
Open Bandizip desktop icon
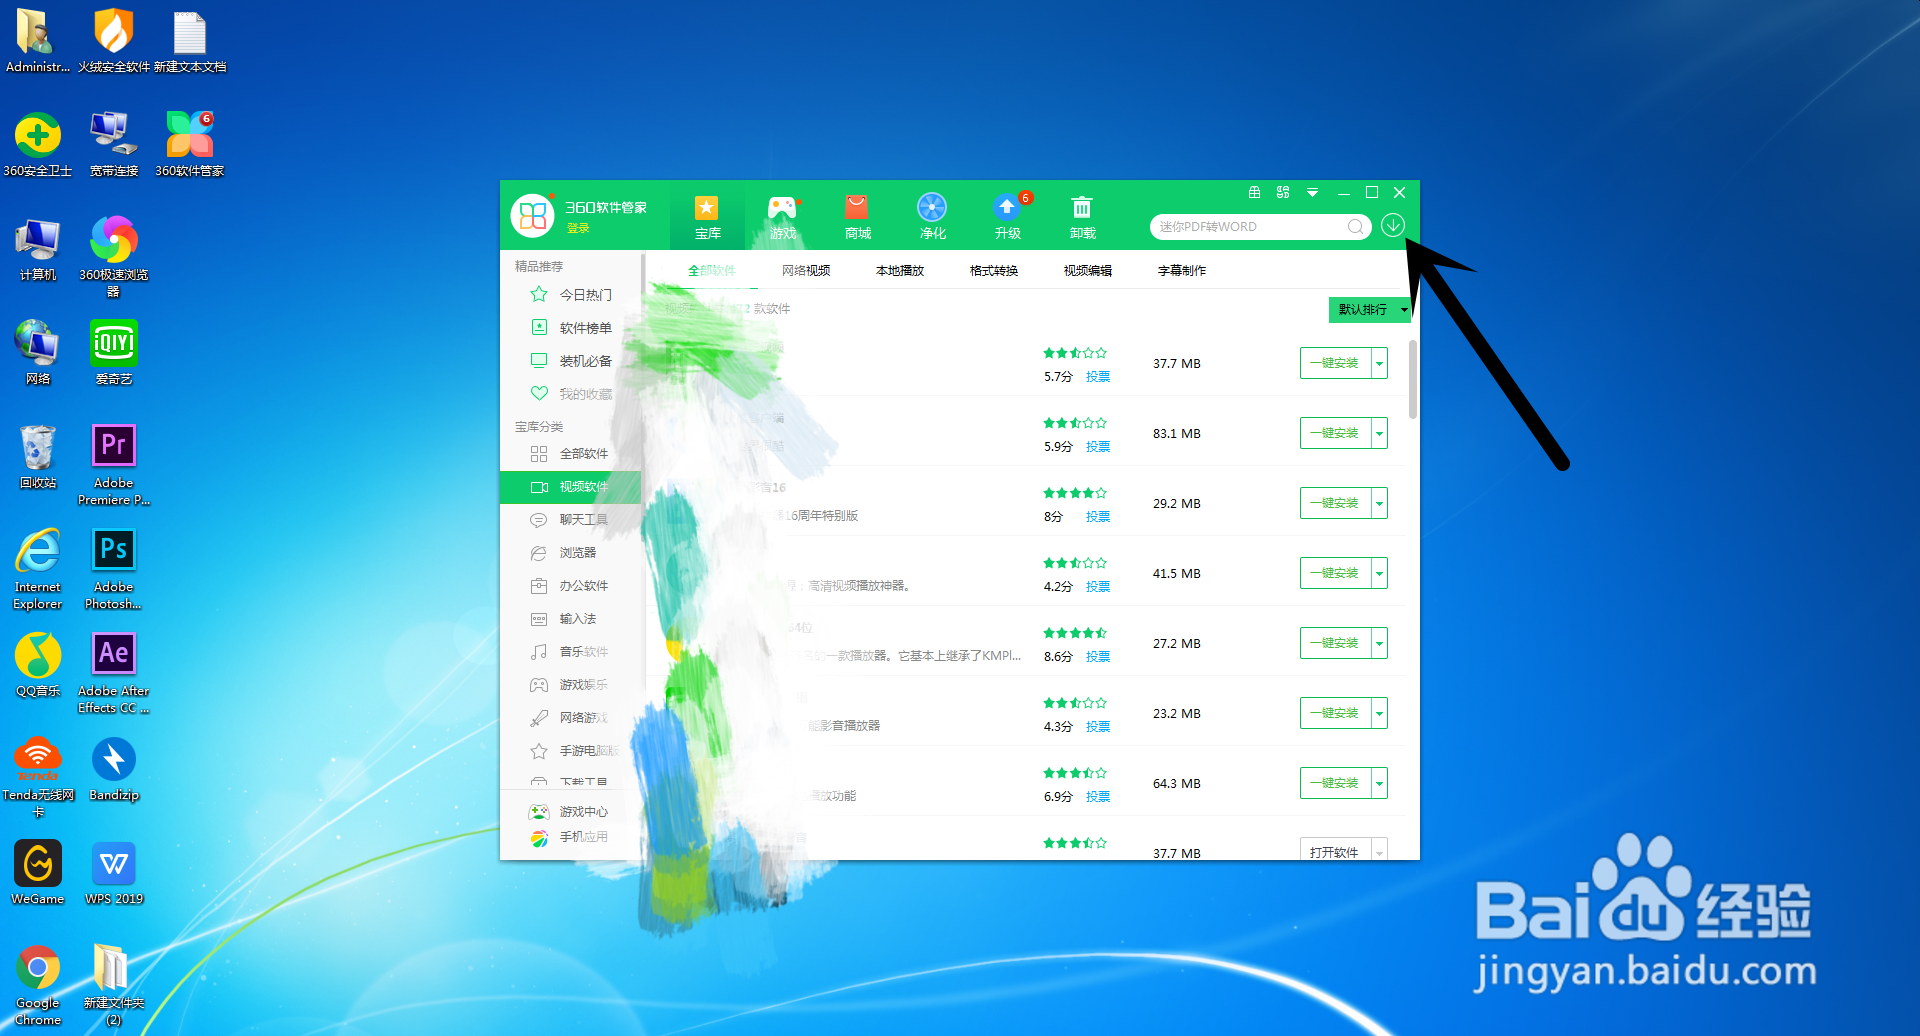tap(114, 769)
